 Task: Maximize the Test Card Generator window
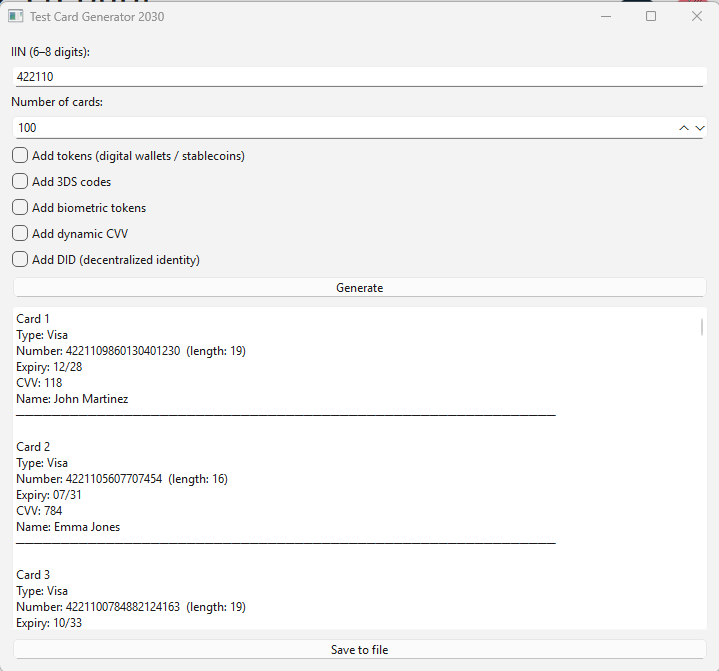651,17
